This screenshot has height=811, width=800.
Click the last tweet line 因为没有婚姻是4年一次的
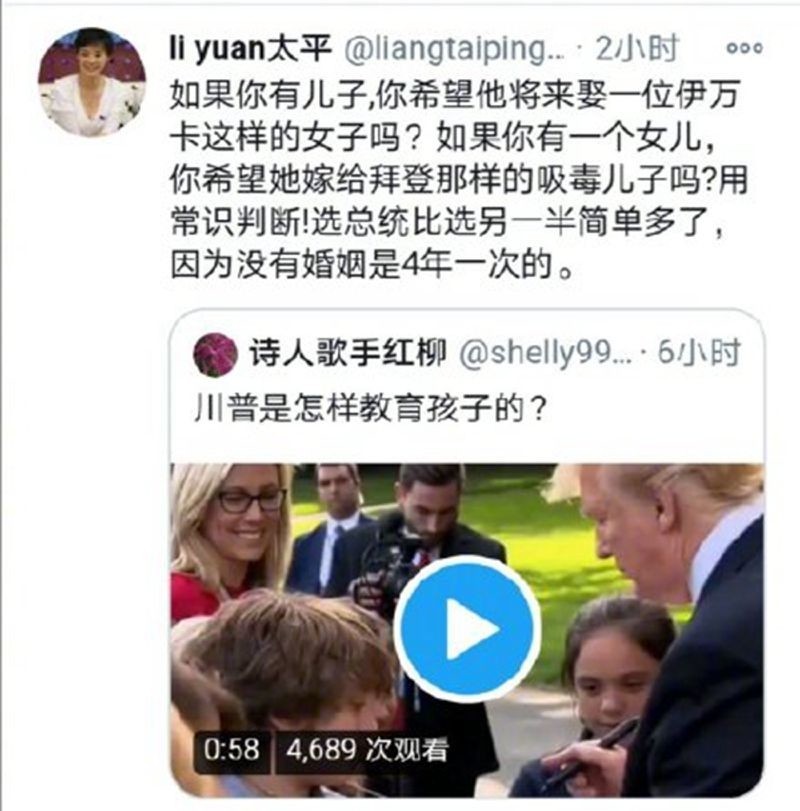coord(372,265)
